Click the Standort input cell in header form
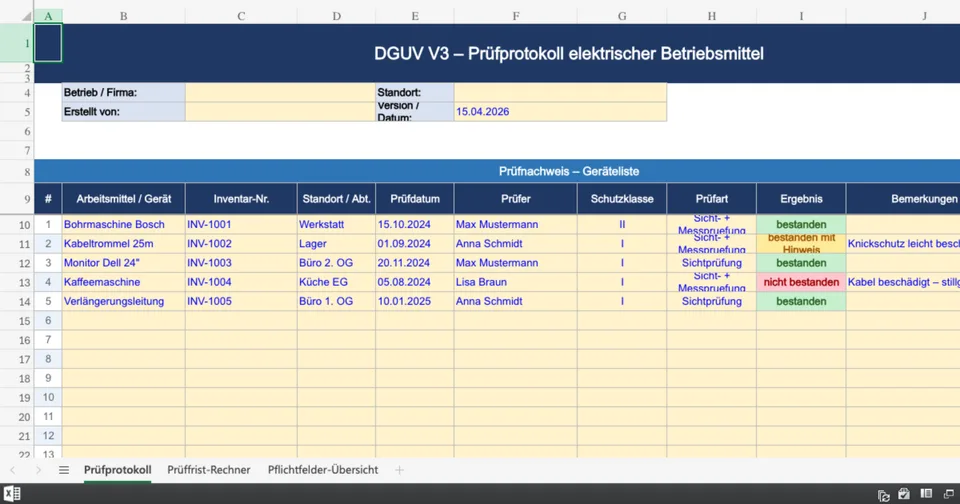Screen dimensions: 960x504 (560, 92)
